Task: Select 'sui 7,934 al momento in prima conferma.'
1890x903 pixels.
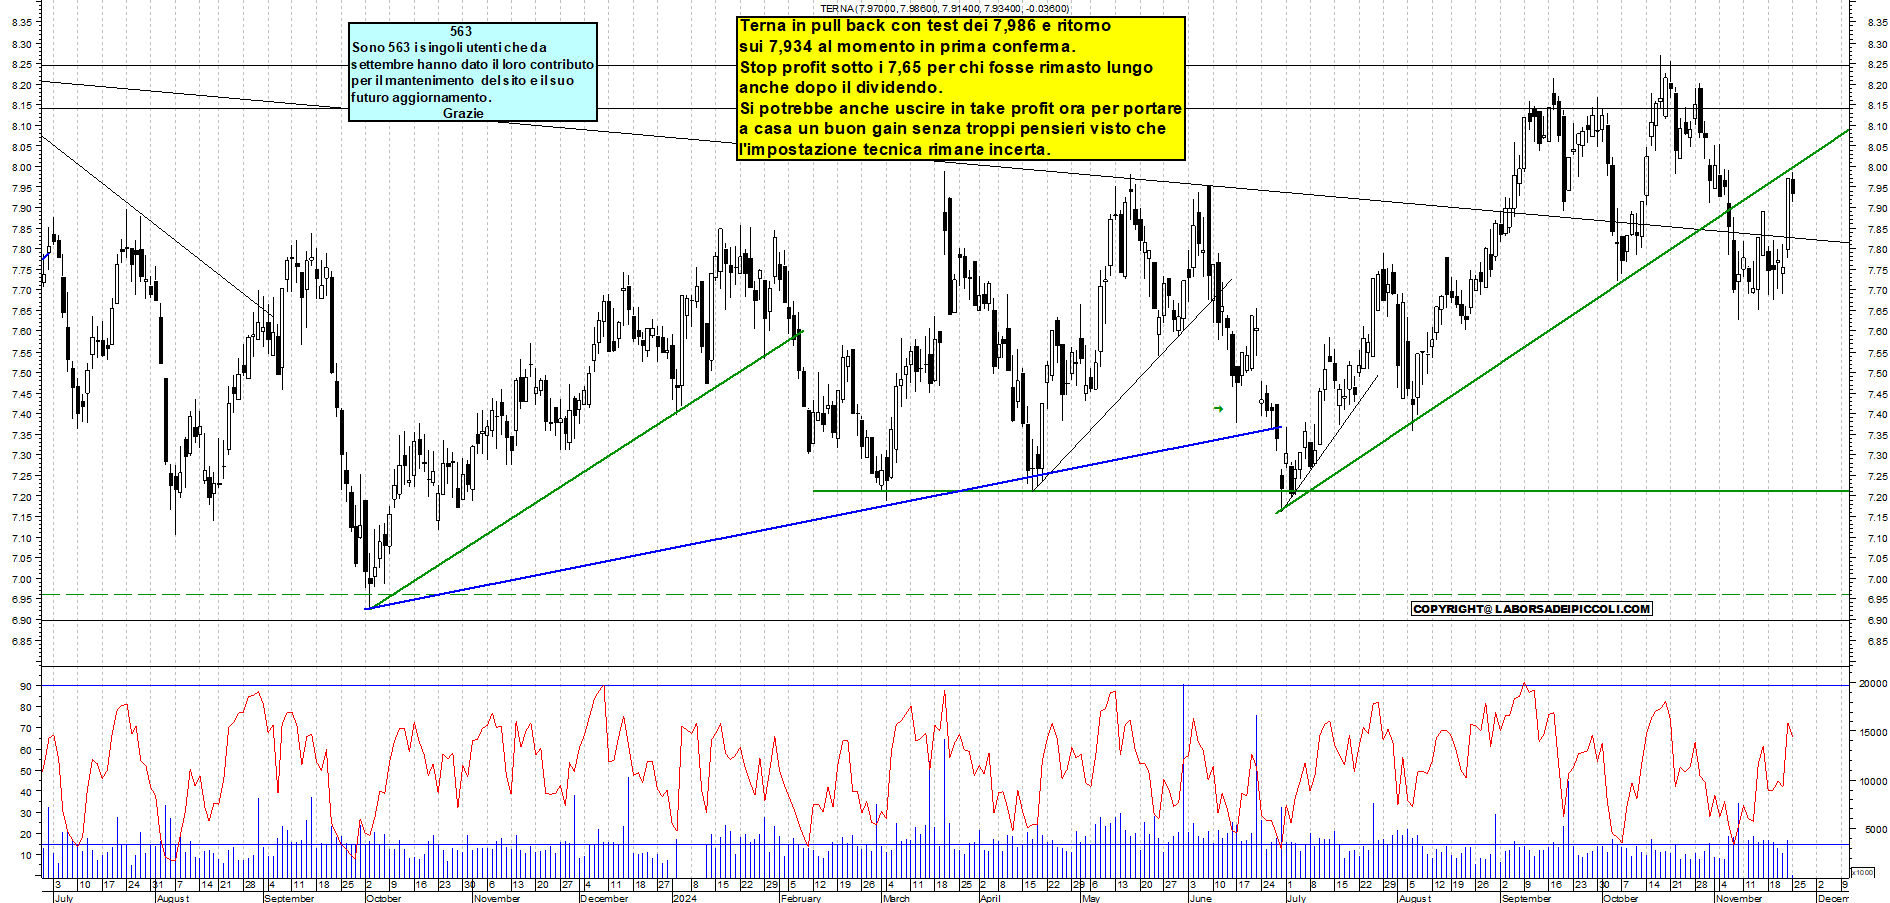Action: 907,46
